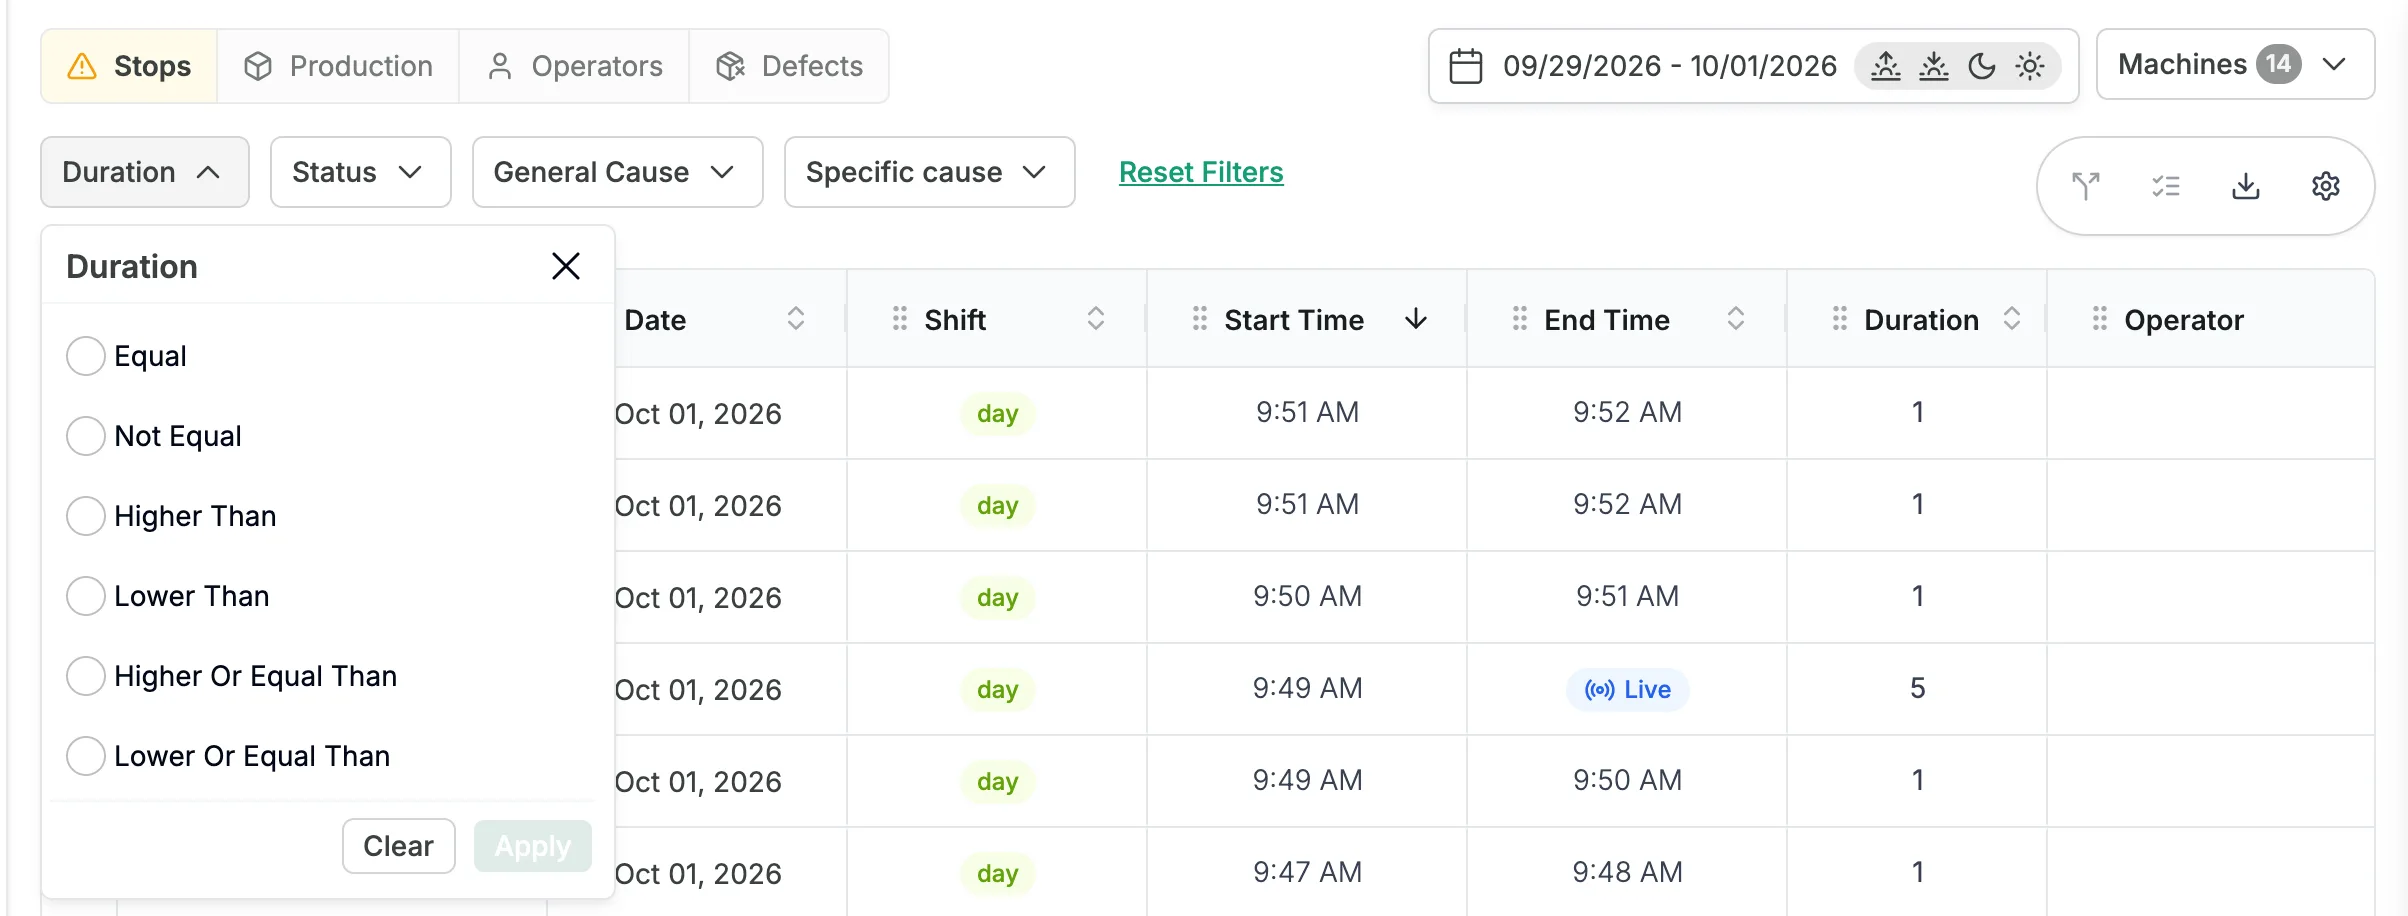Click the Reset Filters link

pyautogui.click(x=1201, y=172)
